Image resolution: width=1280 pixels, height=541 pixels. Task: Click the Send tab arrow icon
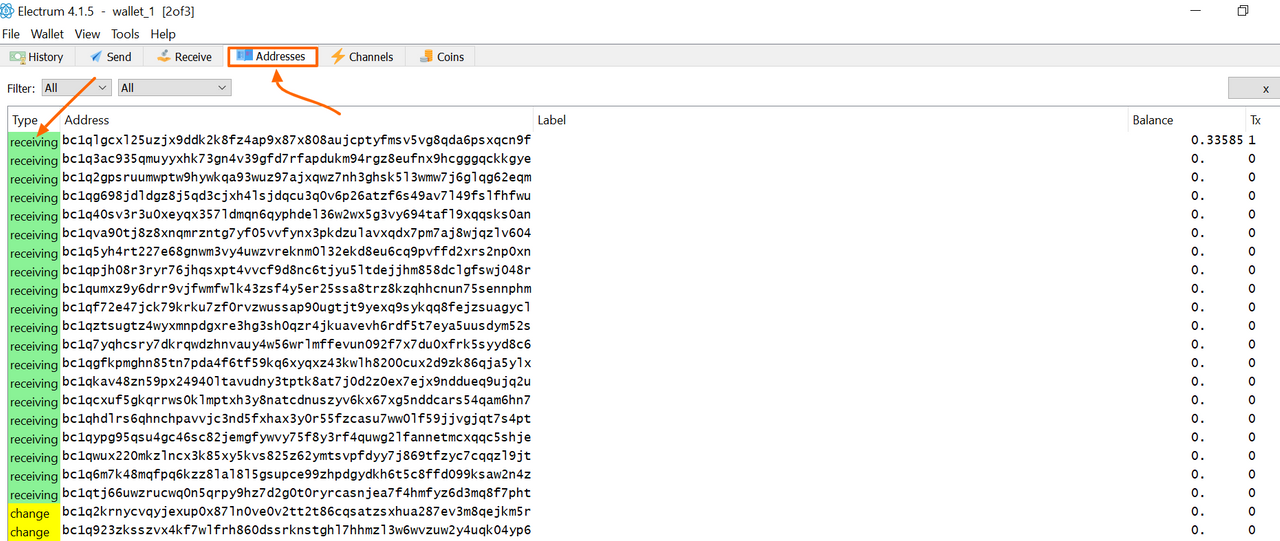tap(95, 57)
